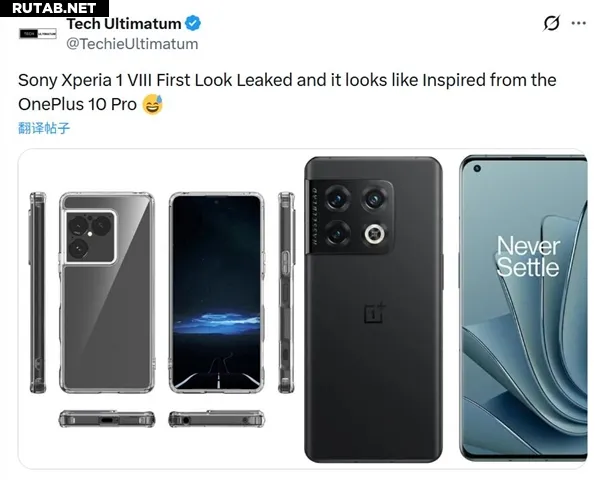This screenshot has width=600, height=480.
Task: Click the sweat smile emoji in the tweet
Action: coord(153,104)
